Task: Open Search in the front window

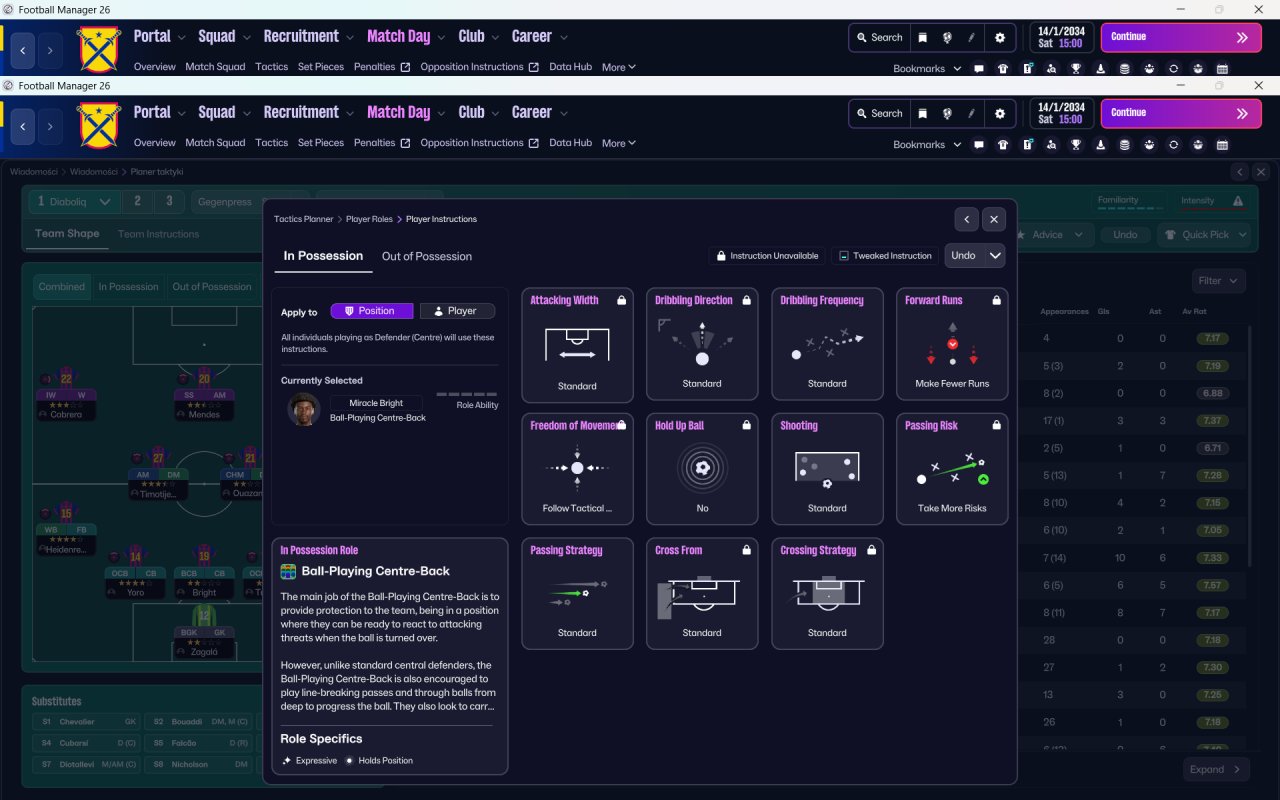Action: pos(879,113)
